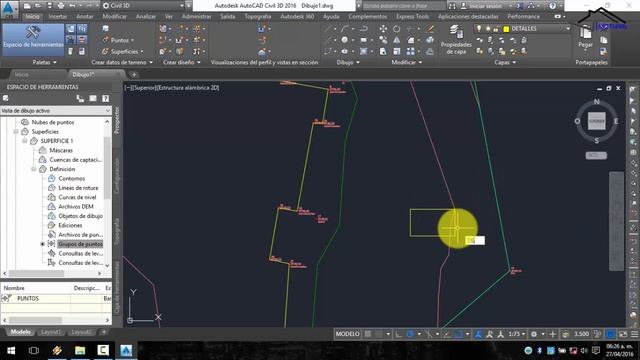The image size is (640, 360).
Task: Click the quick access Undo arrow
Action: click(x=72, y=6)
